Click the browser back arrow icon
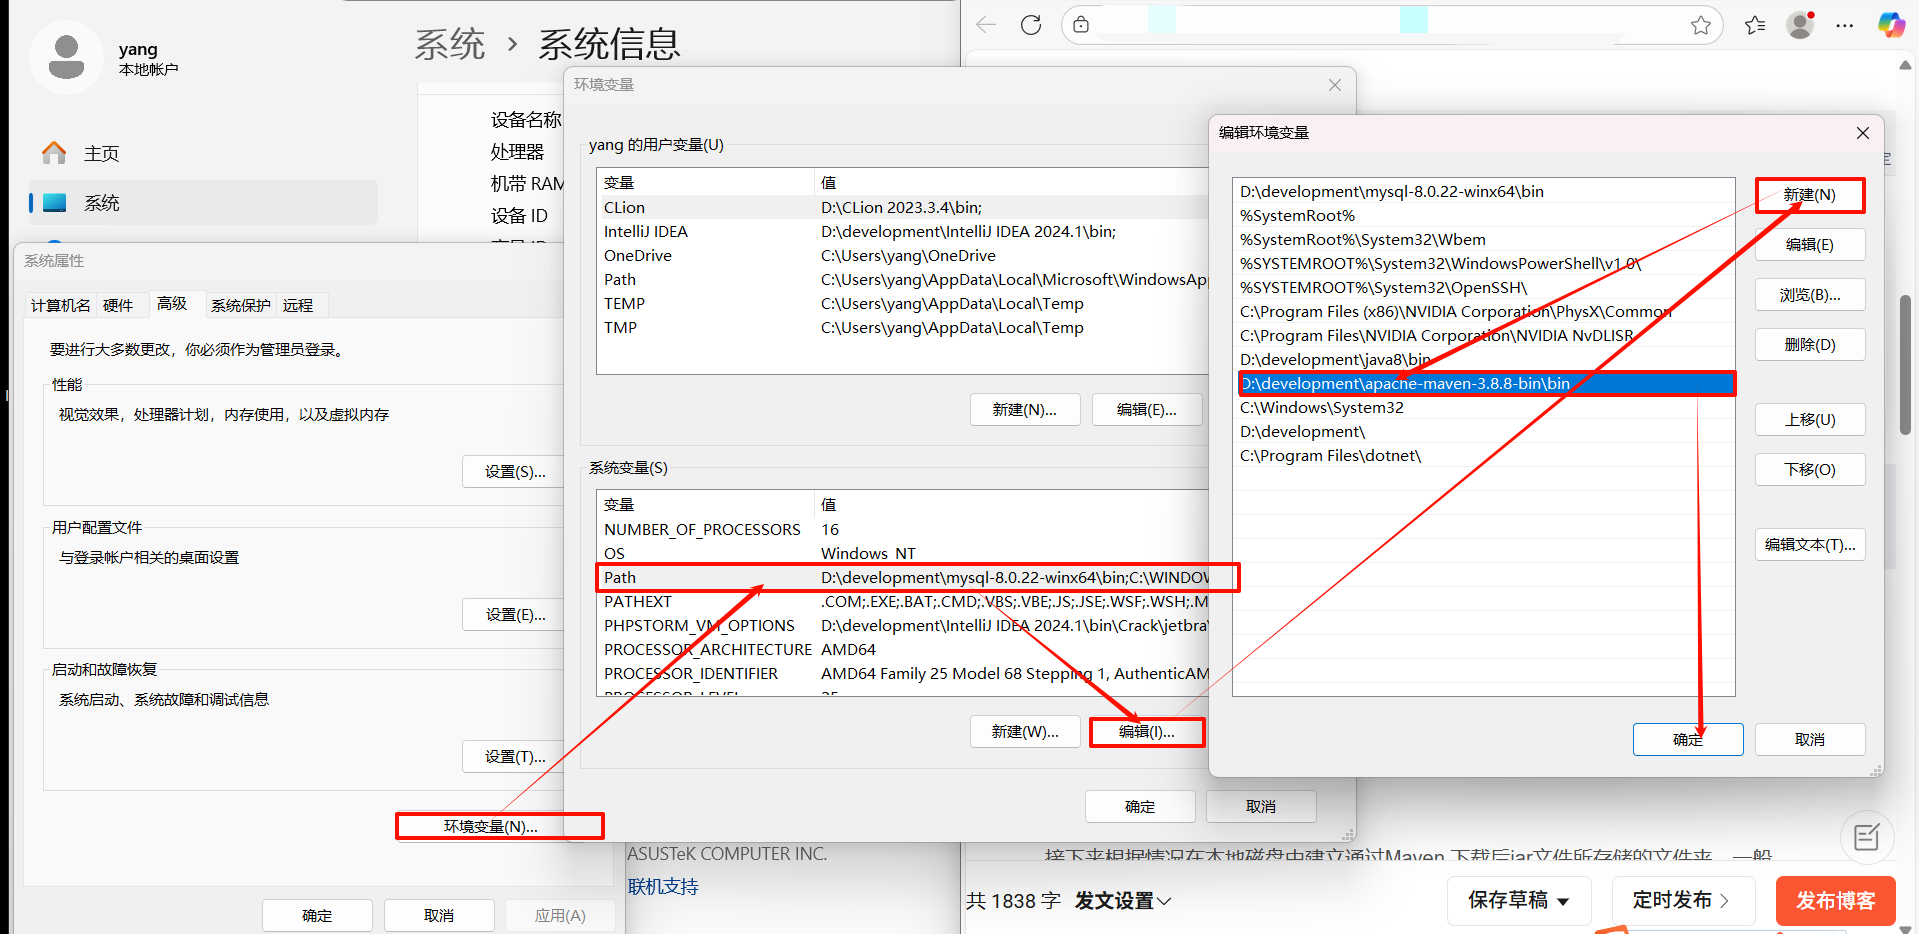 click(x=986, y=25)
